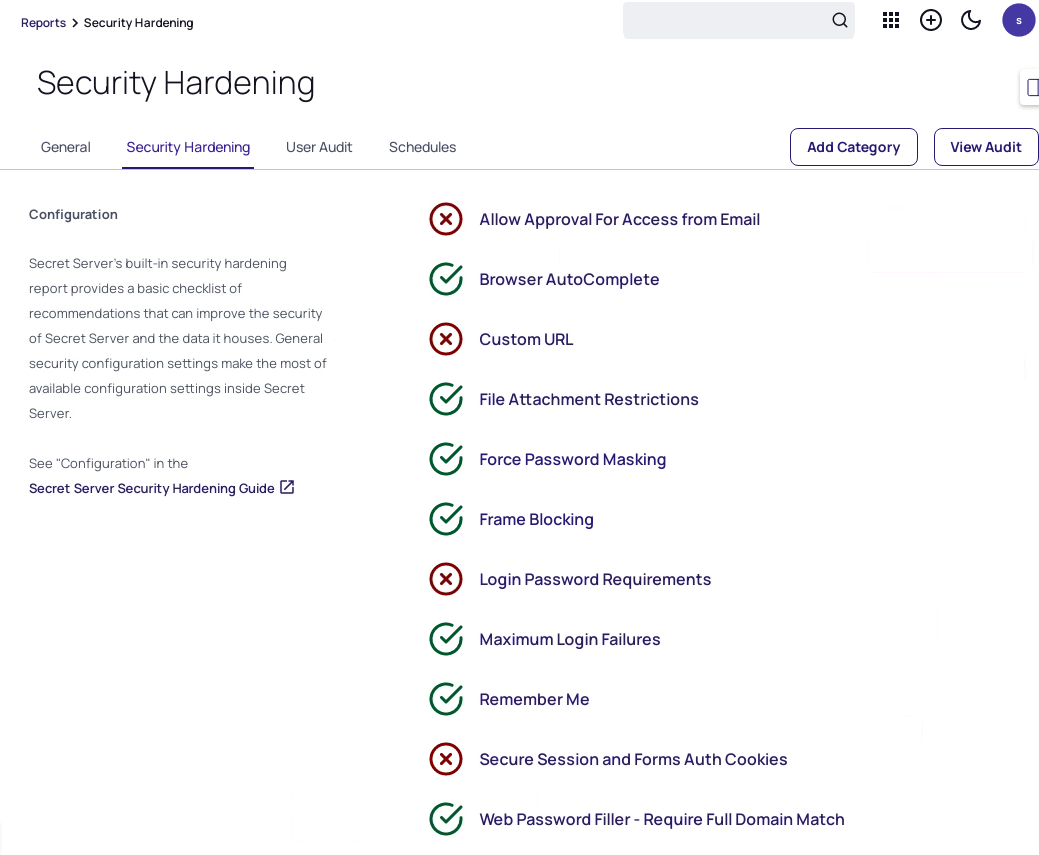
Task: Open Web Password Filler Require Full Domain Match
Action: tap(662, 819)
